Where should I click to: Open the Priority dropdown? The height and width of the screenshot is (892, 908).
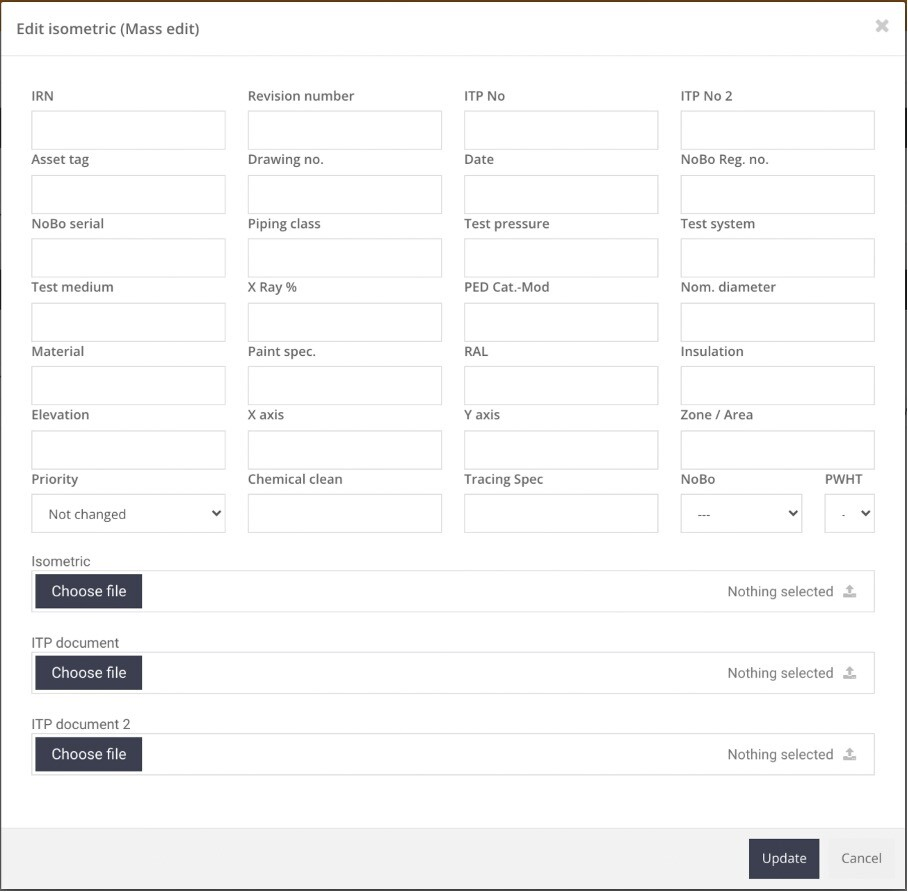128,514
